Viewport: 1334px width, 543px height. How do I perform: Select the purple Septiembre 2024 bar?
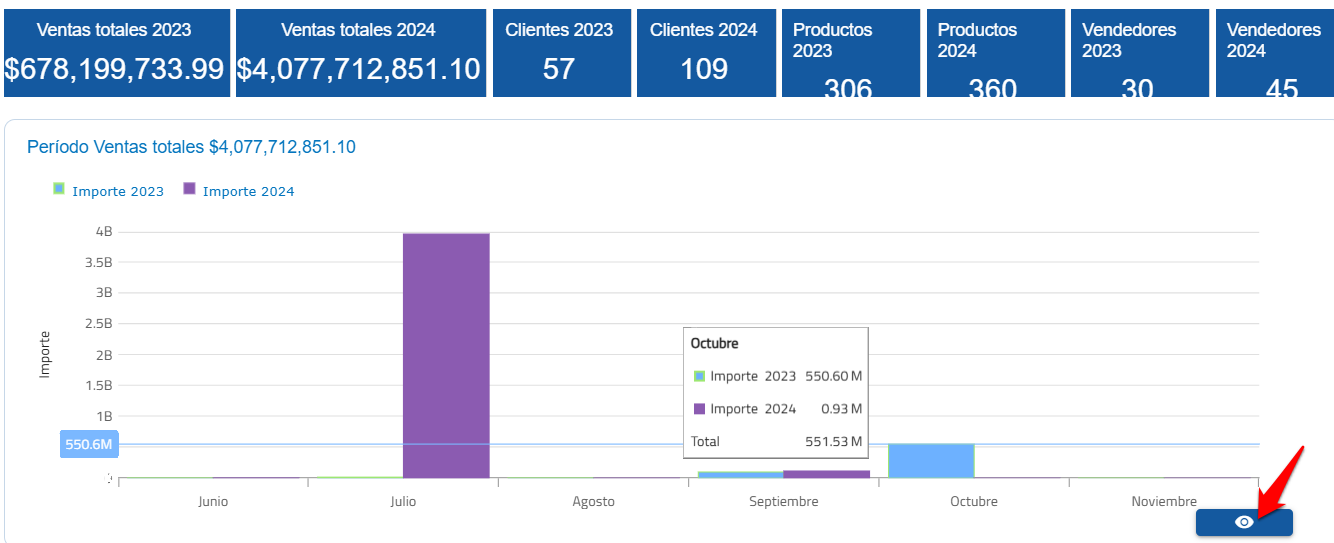[x=826, y=473]
